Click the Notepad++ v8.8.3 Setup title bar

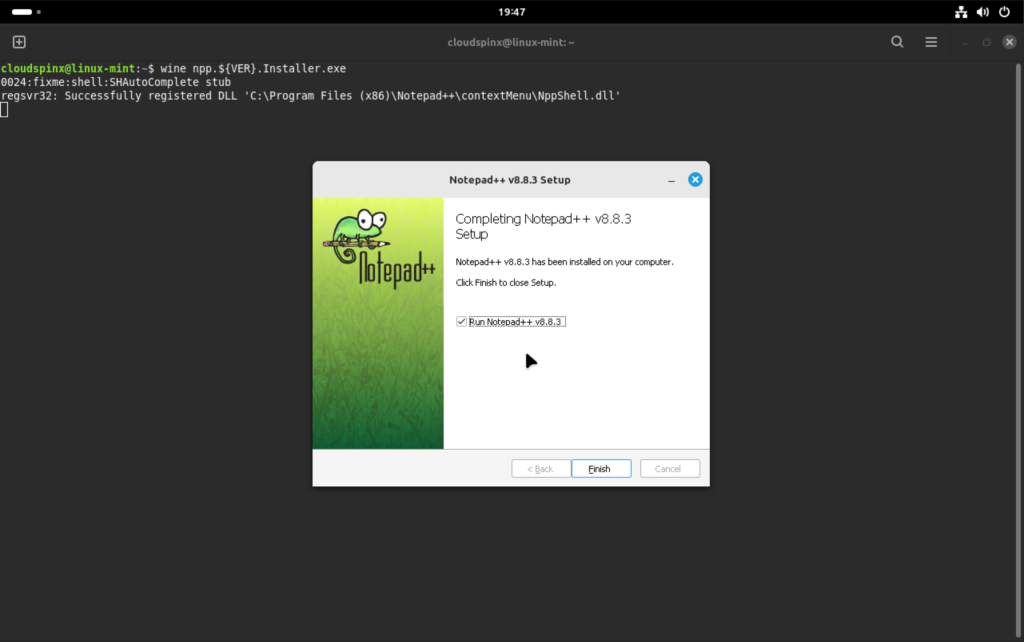[x=510, y=180]
